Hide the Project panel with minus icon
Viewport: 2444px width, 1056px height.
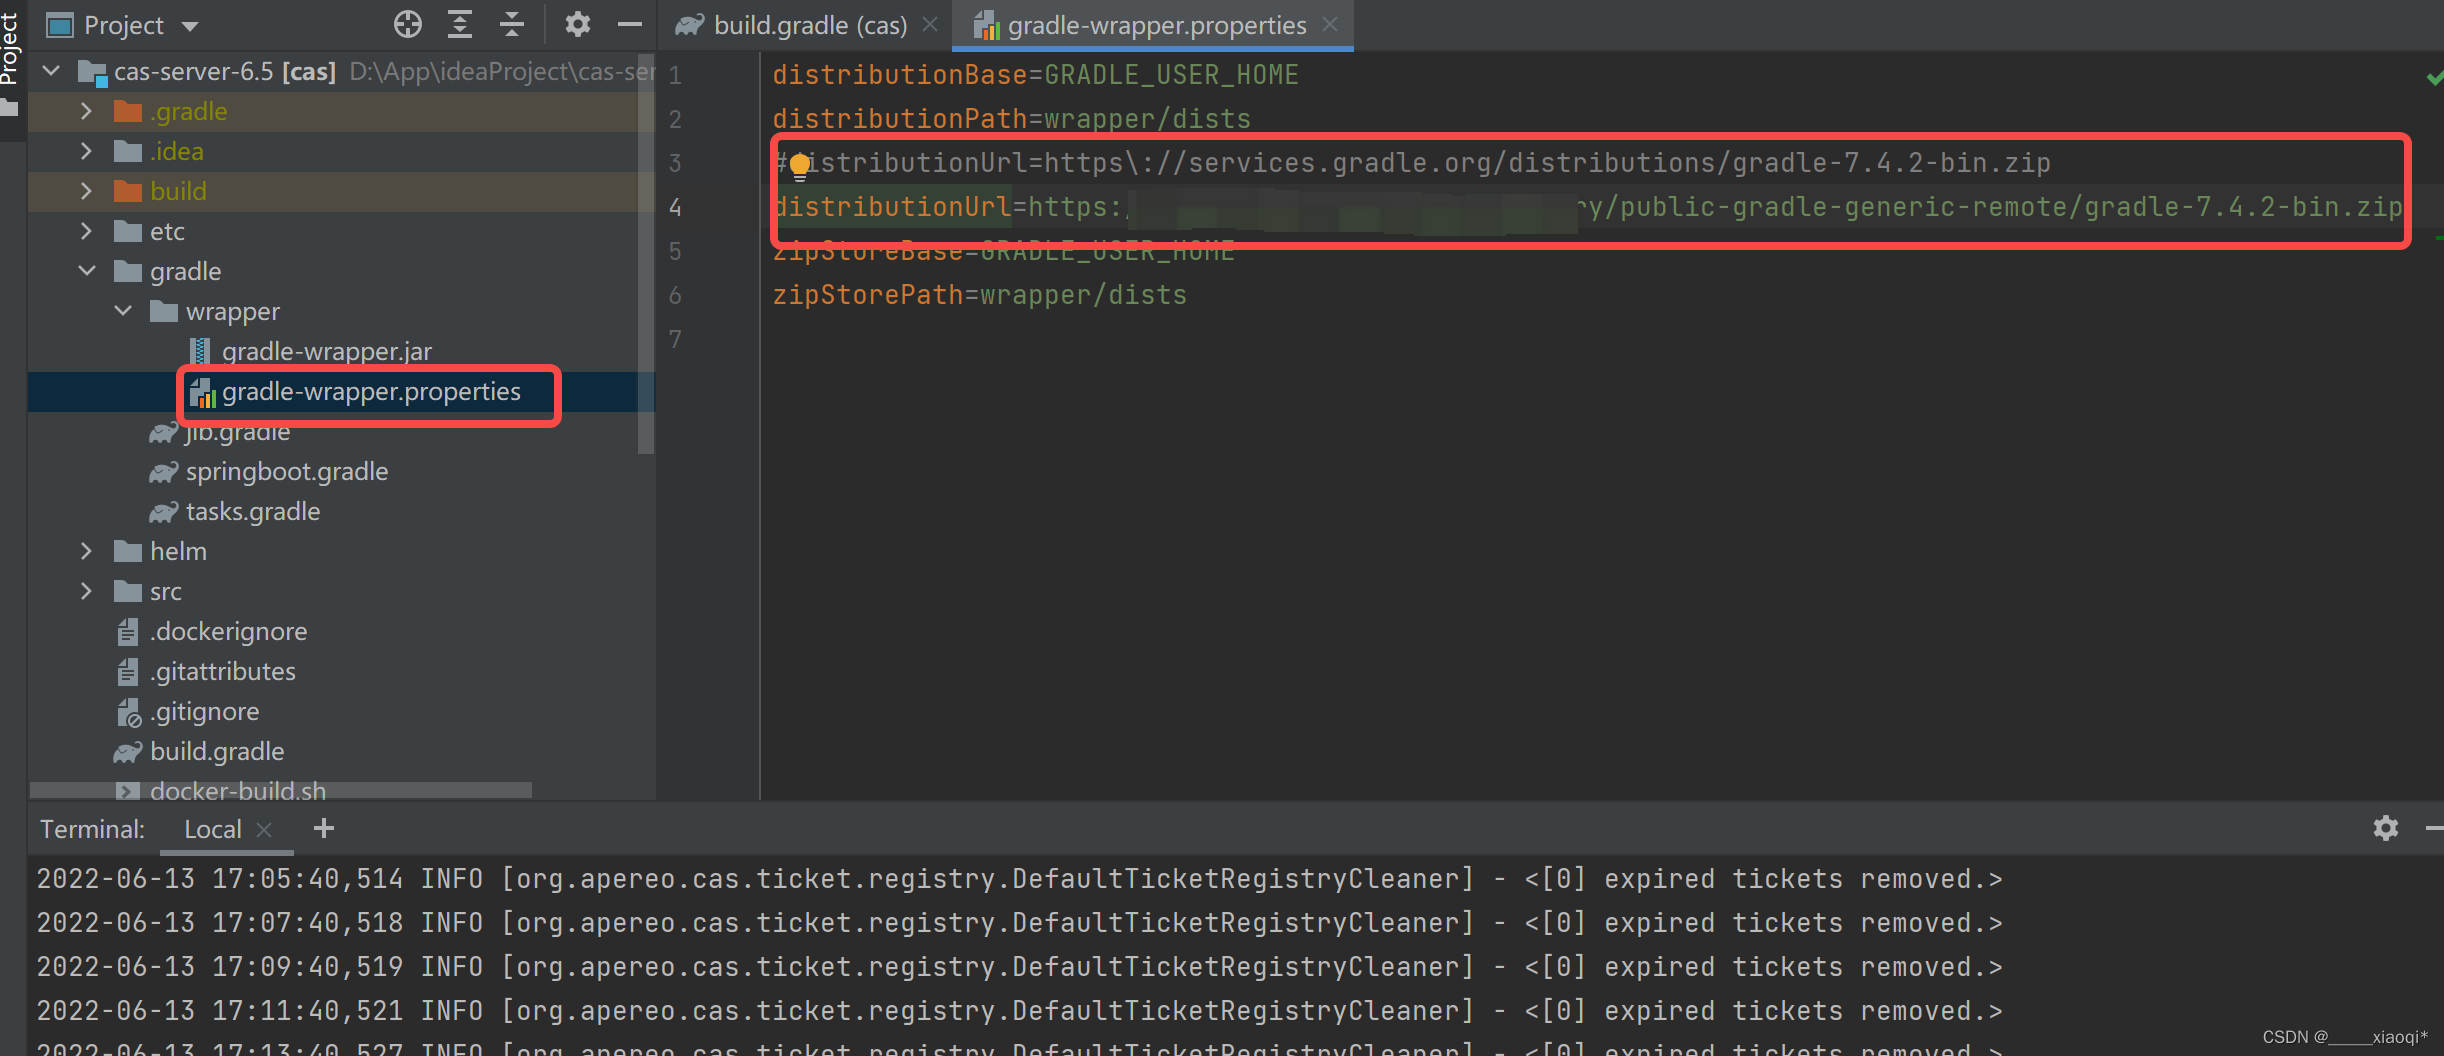point(630,24)
